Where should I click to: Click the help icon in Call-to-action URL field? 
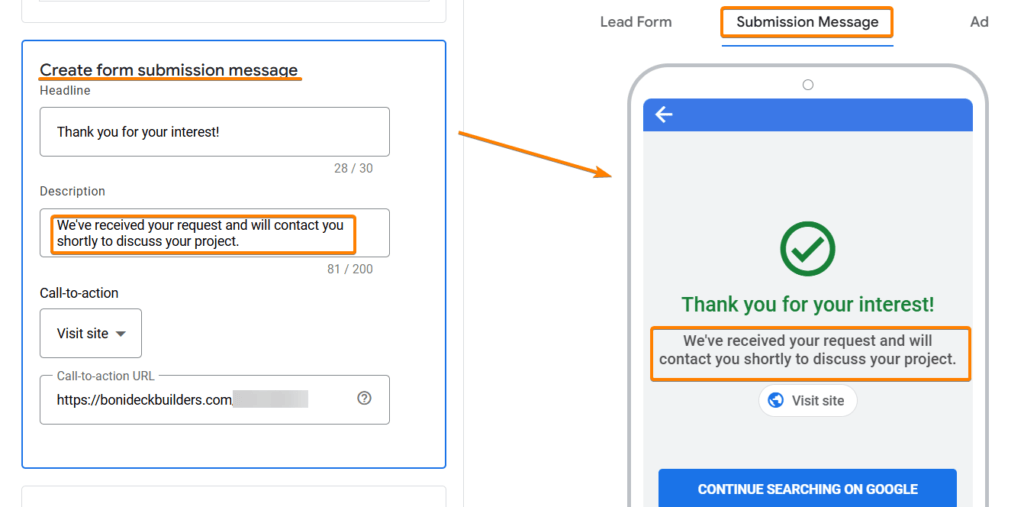364,398
